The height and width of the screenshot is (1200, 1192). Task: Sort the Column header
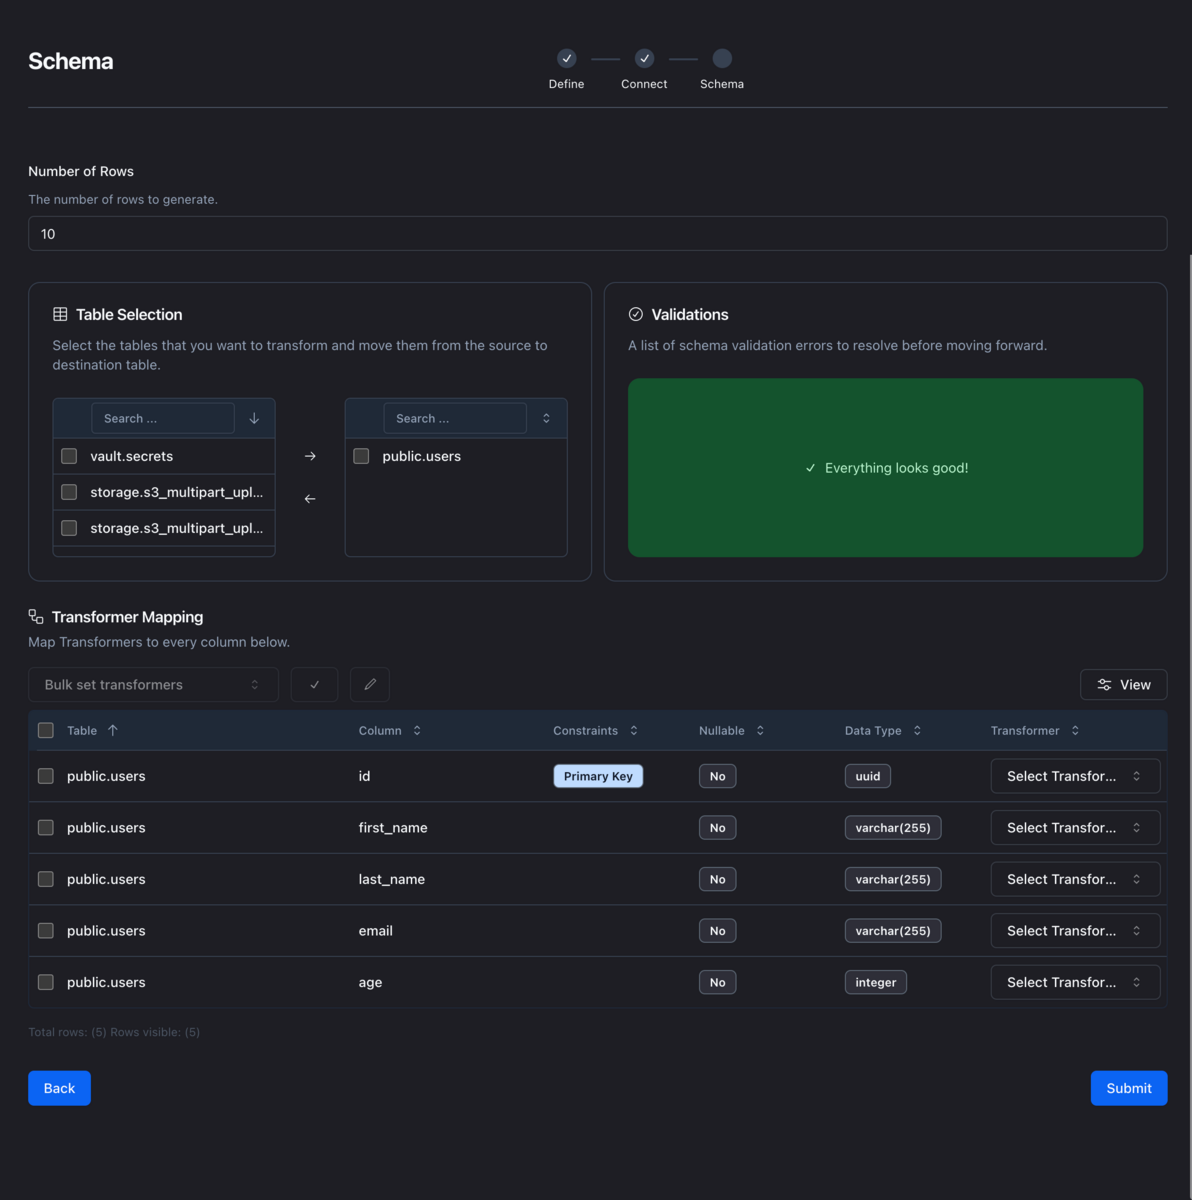390,731
